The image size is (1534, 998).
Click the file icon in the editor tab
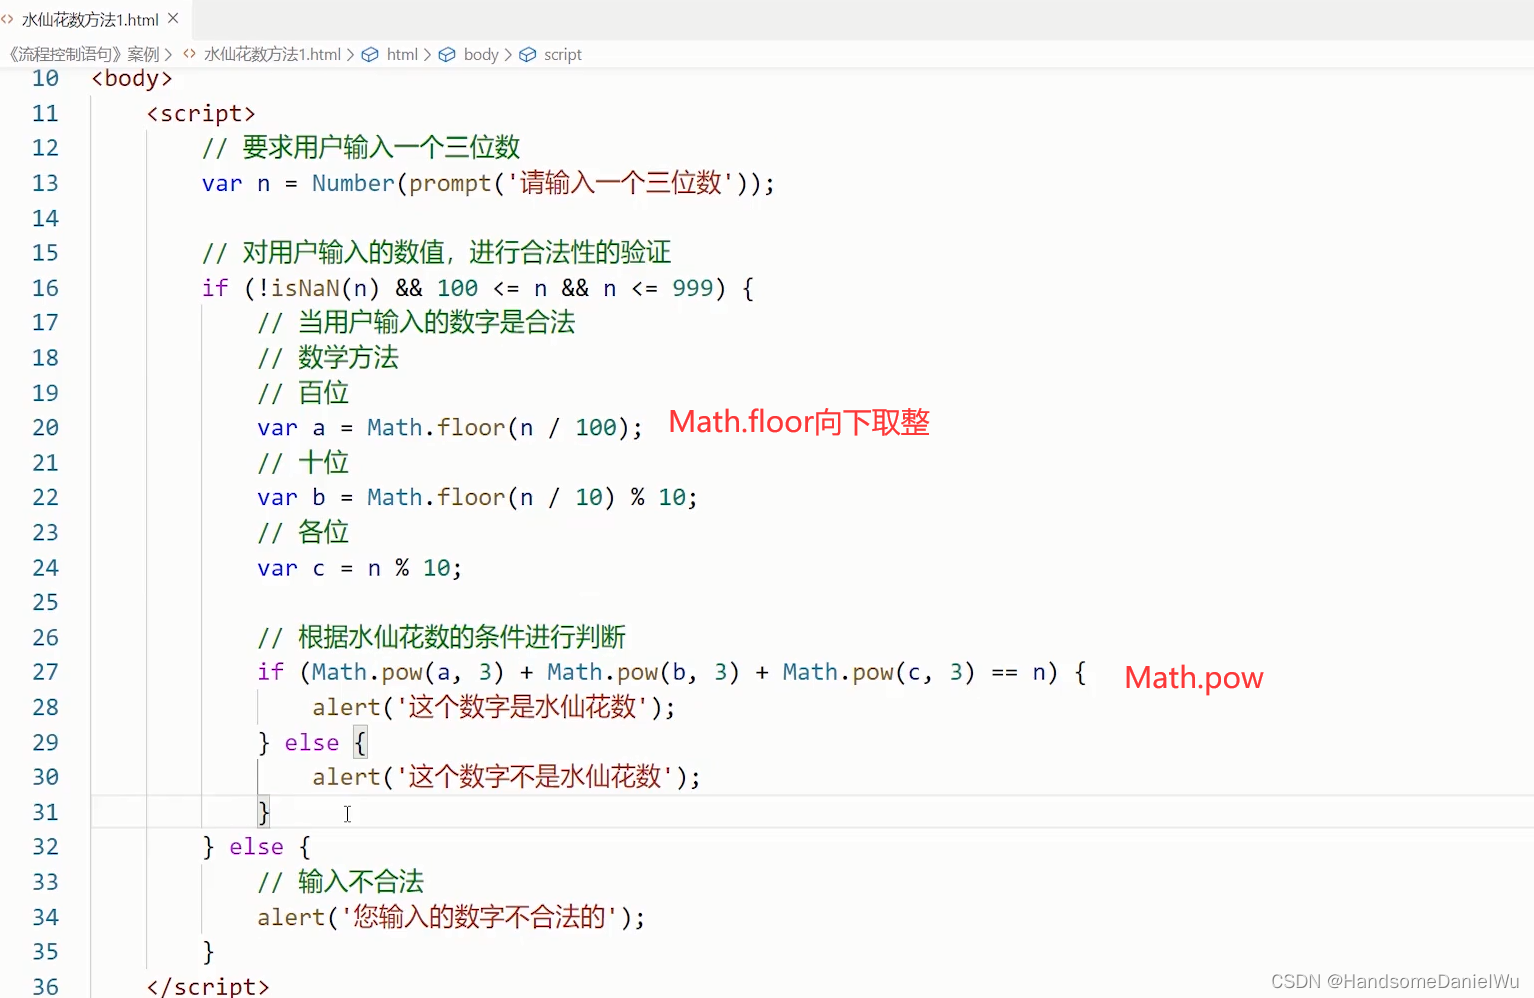pos(8,19)
